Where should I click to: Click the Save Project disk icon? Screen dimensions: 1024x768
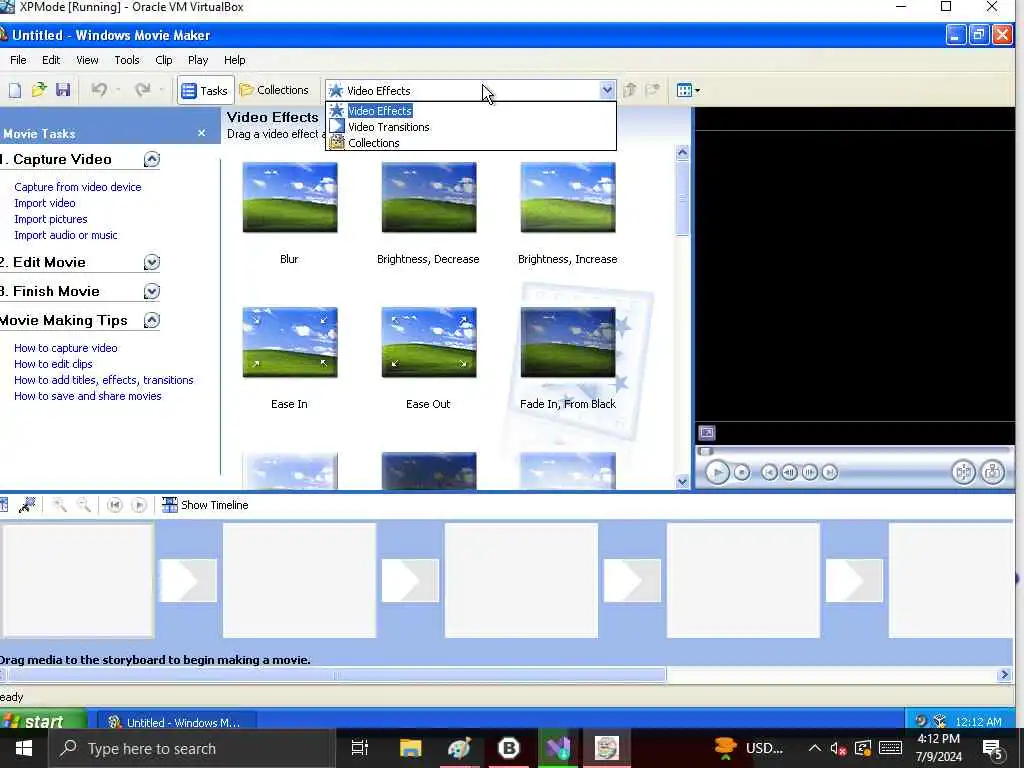pyautogui.click(x=63, y=90)
